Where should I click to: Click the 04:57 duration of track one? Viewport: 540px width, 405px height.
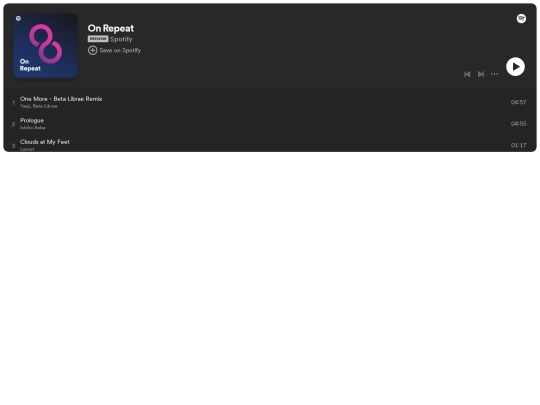point(518,102)
